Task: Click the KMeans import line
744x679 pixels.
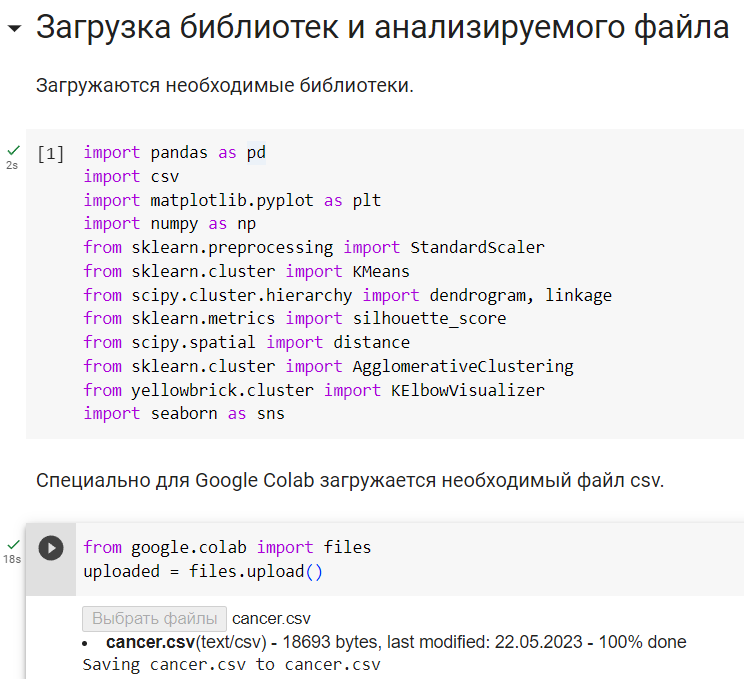Action: 247,271
